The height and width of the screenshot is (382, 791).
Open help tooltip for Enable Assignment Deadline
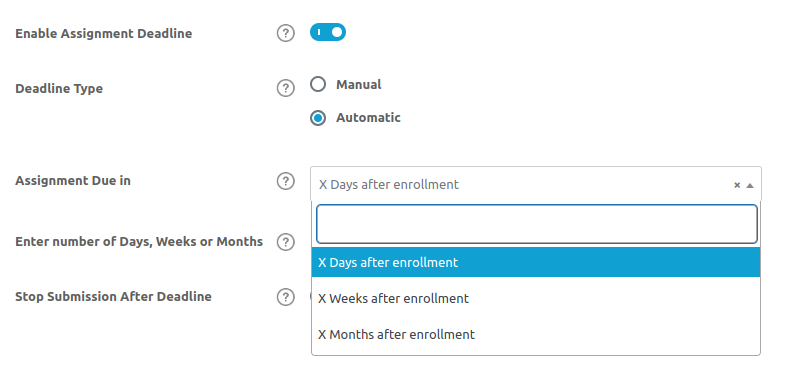click(286, 33)
